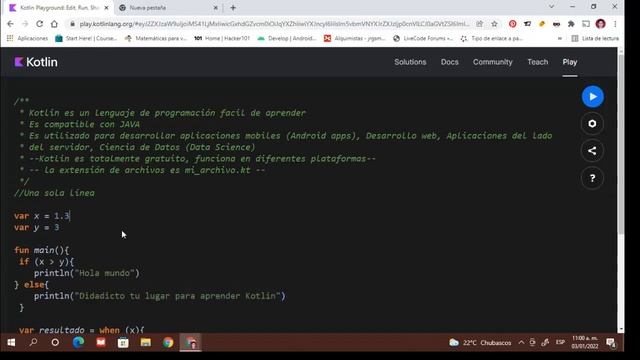The height and width of the screenshot is (360, 640).
Task: Open the Chrome profile avatar
Action: point(600,24)
